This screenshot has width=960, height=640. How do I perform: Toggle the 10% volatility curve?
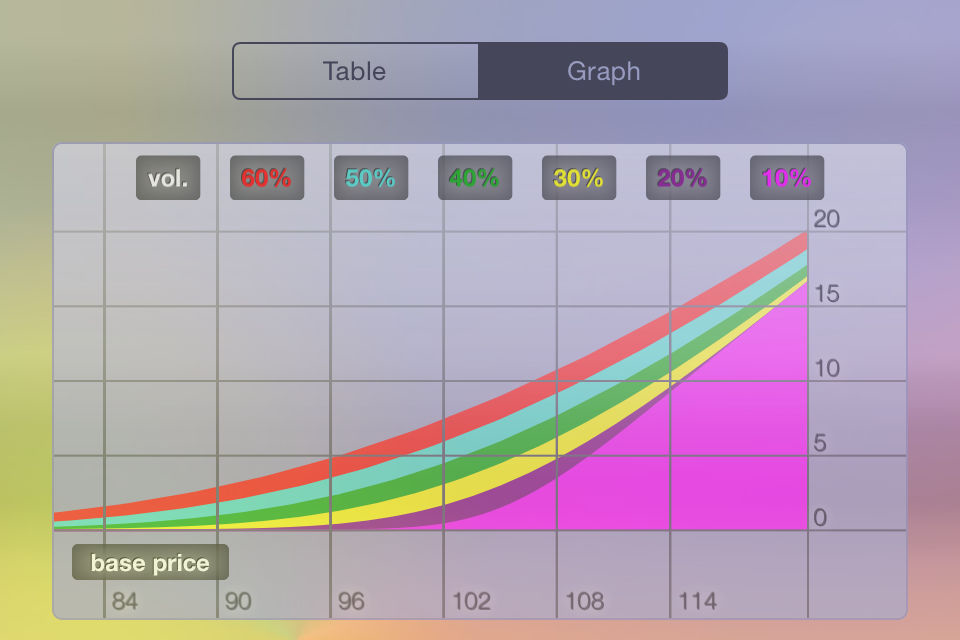pyautogui.click(x=787, y=178)
